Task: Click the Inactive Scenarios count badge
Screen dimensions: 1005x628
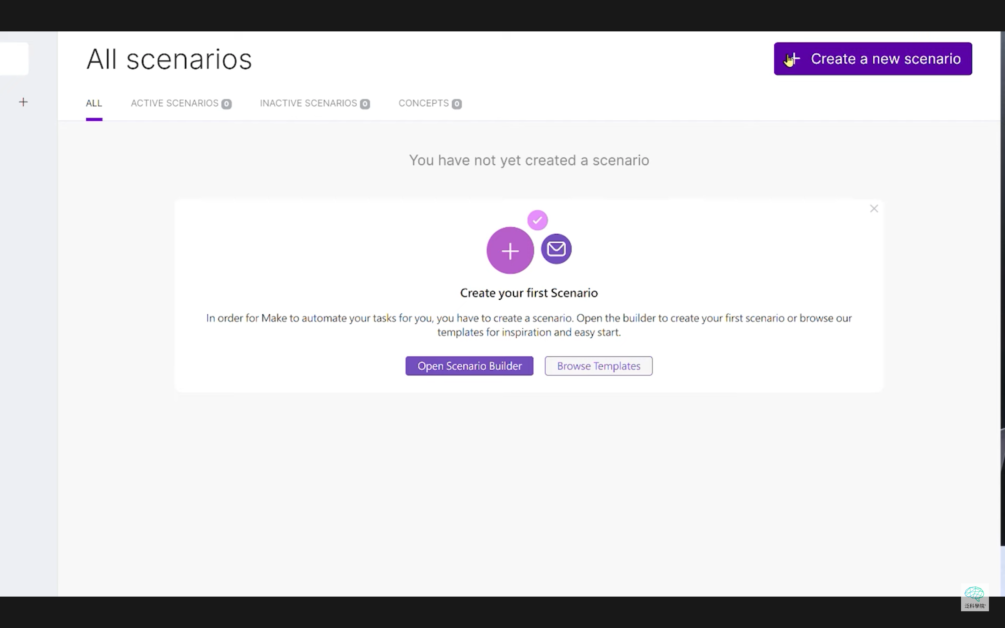Action: click(x=365, y=104)
